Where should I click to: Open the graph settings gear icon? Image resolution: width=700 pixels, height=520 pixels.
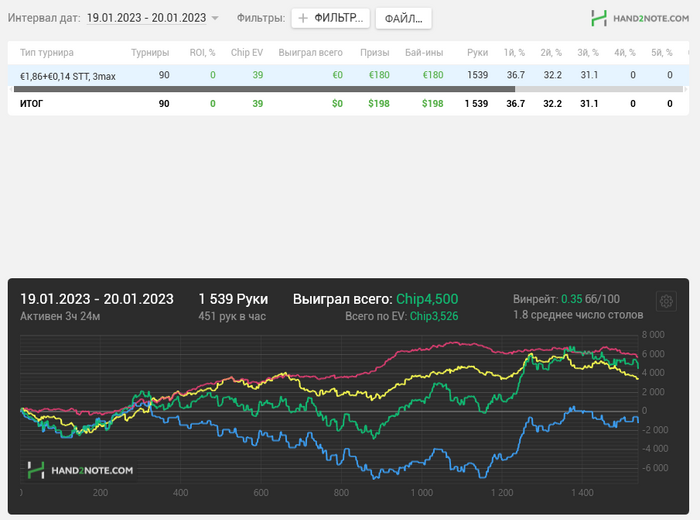(x=666, y=301)
